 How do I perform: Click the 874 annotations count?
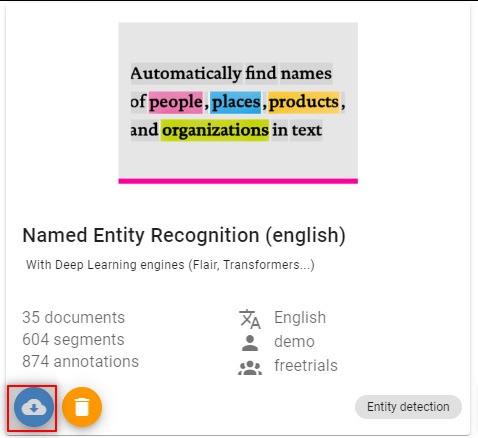click(x=81, y=361)
